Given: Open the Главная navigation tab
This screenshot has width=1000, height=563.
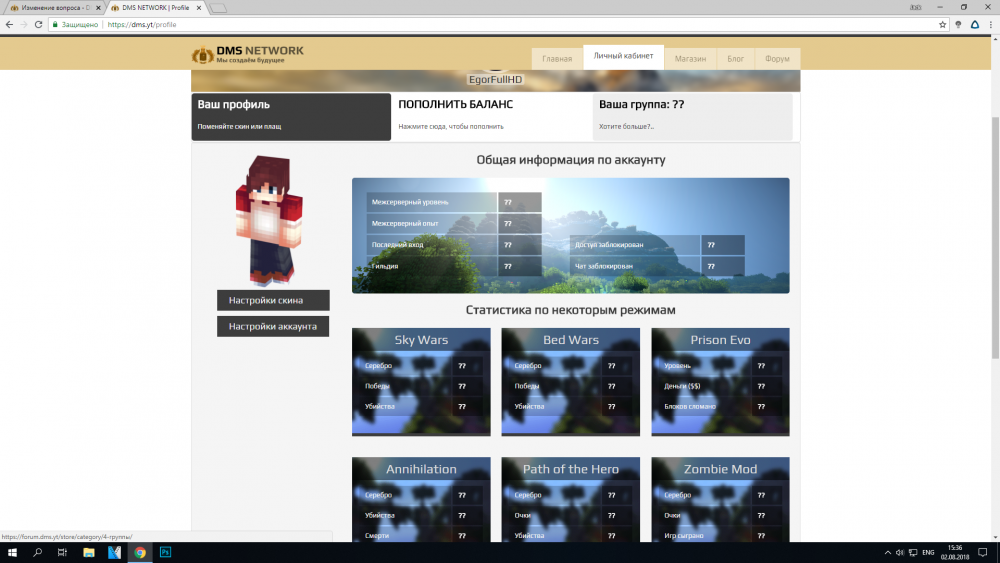Looking at the screenshot, I should 557,59.
